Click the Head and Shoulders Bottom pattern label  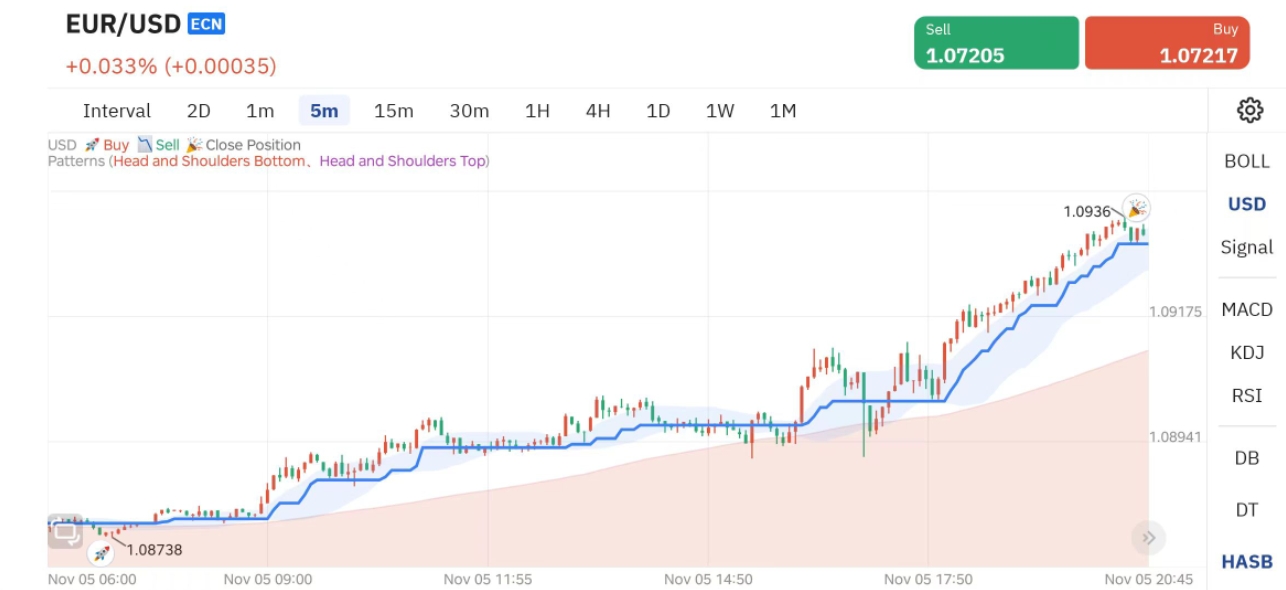pos(209,161)
